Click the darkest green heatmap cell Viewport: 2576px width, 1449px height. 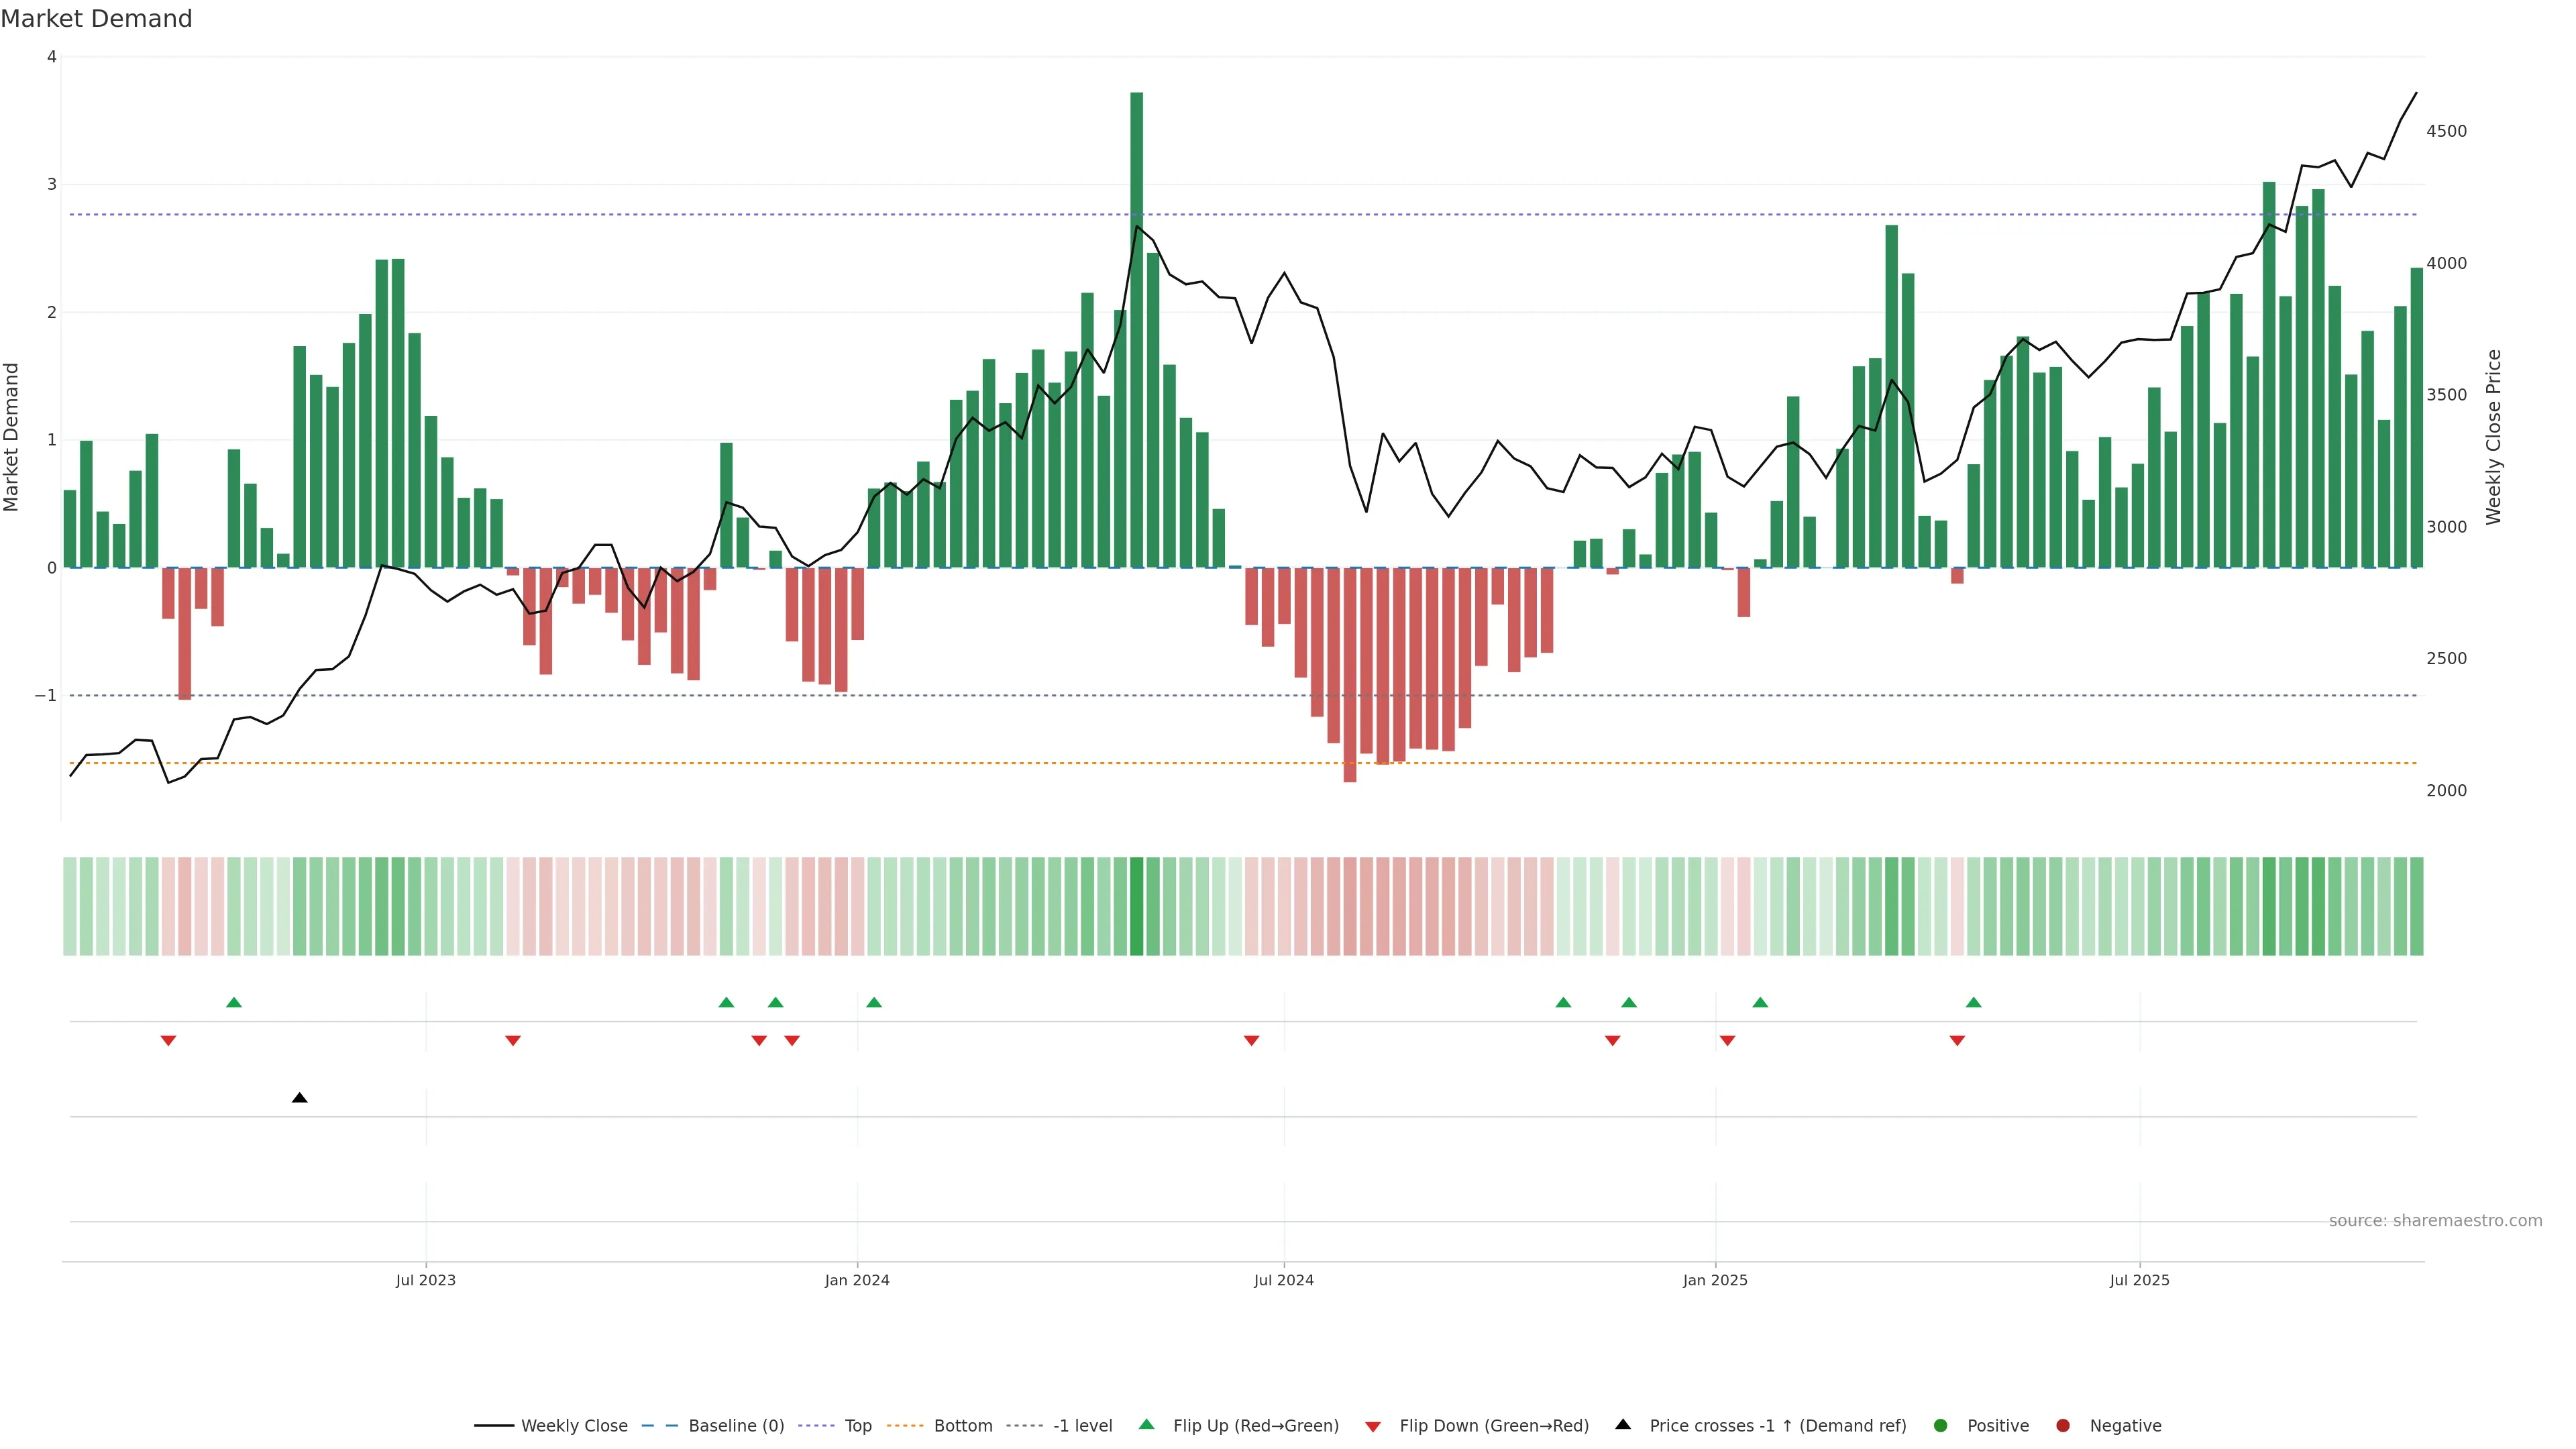1136,906
